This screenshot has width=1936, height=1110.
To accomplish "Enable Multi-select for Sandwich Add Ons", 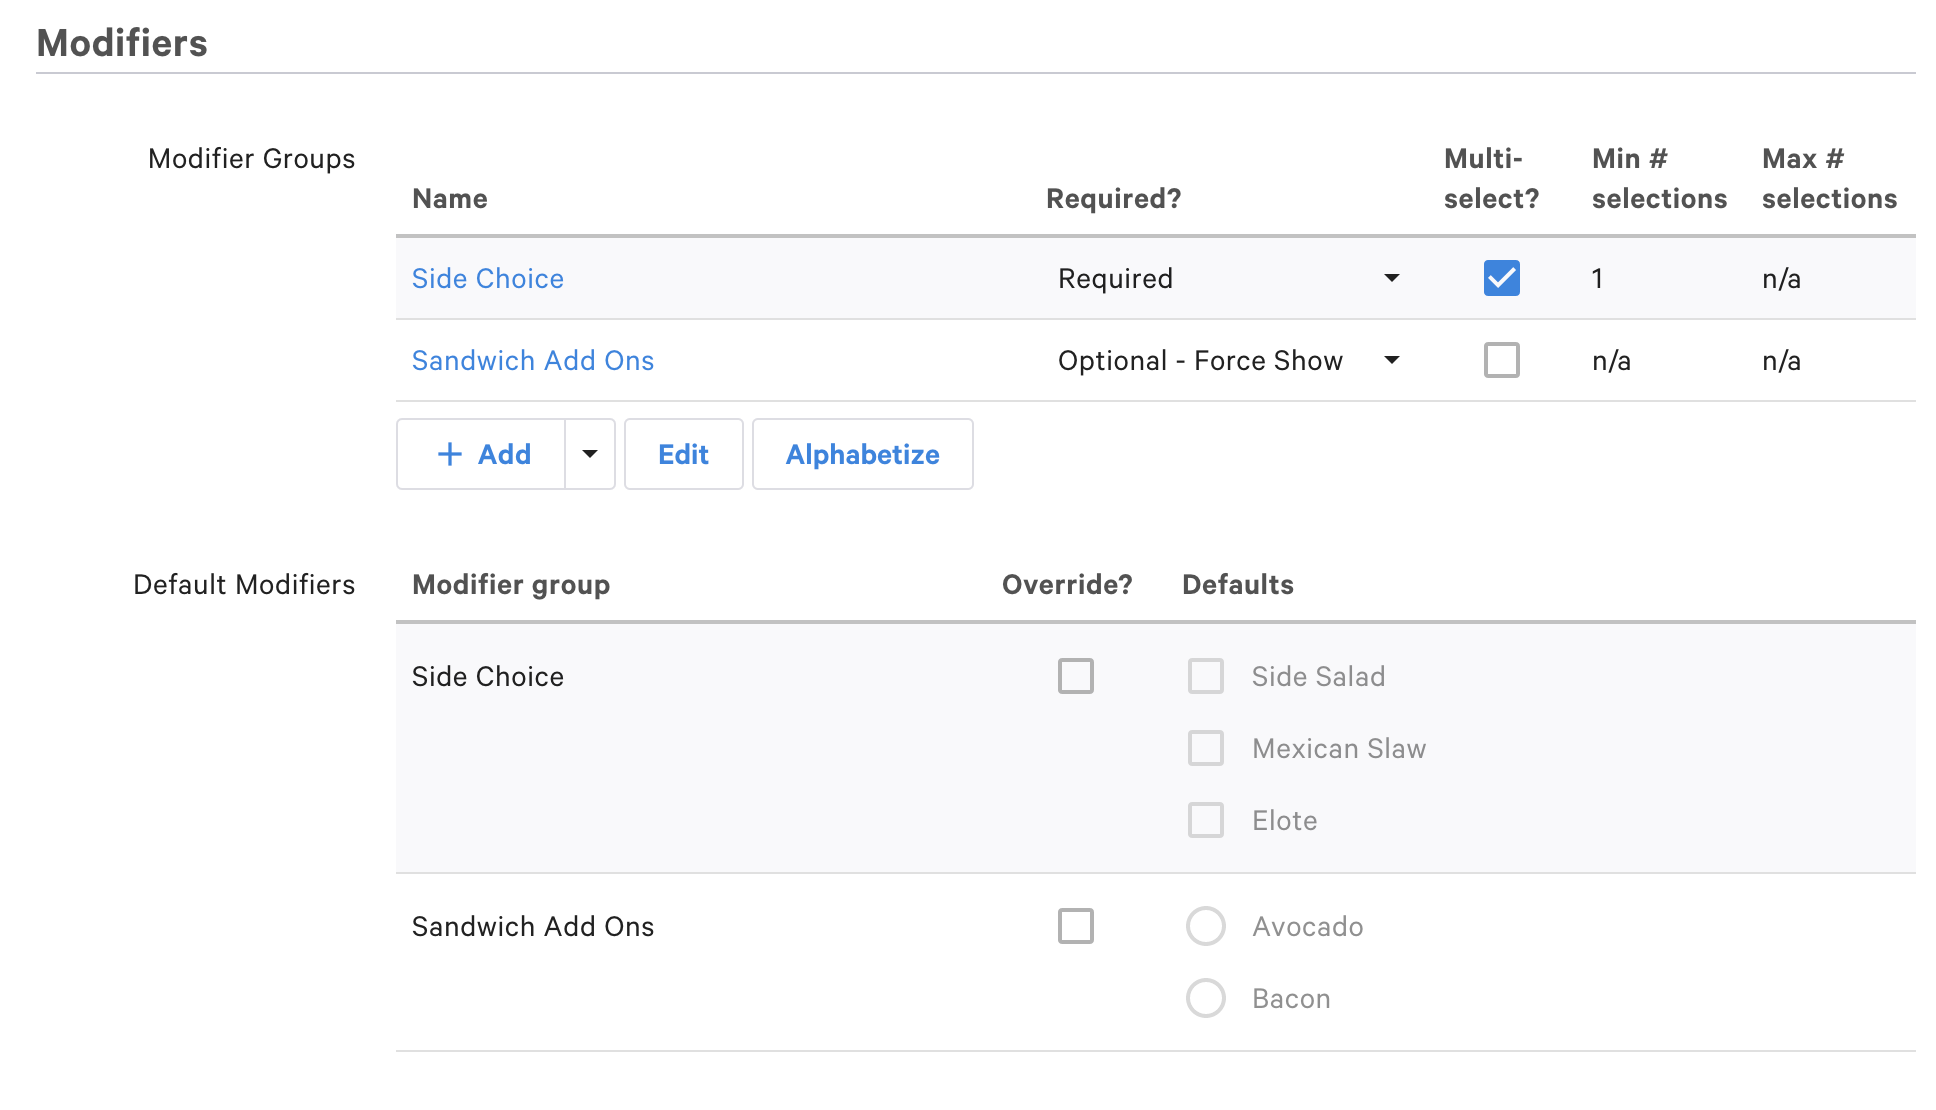I will [x=1500, y=361].
